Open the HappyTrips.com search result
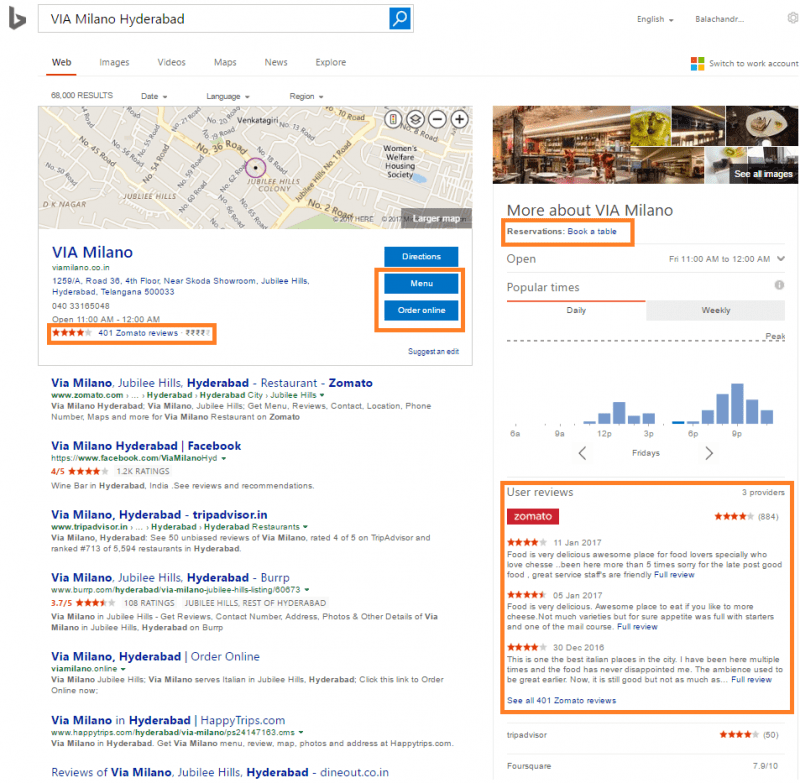This screenshot has height=783, width=800. [168, 720]
